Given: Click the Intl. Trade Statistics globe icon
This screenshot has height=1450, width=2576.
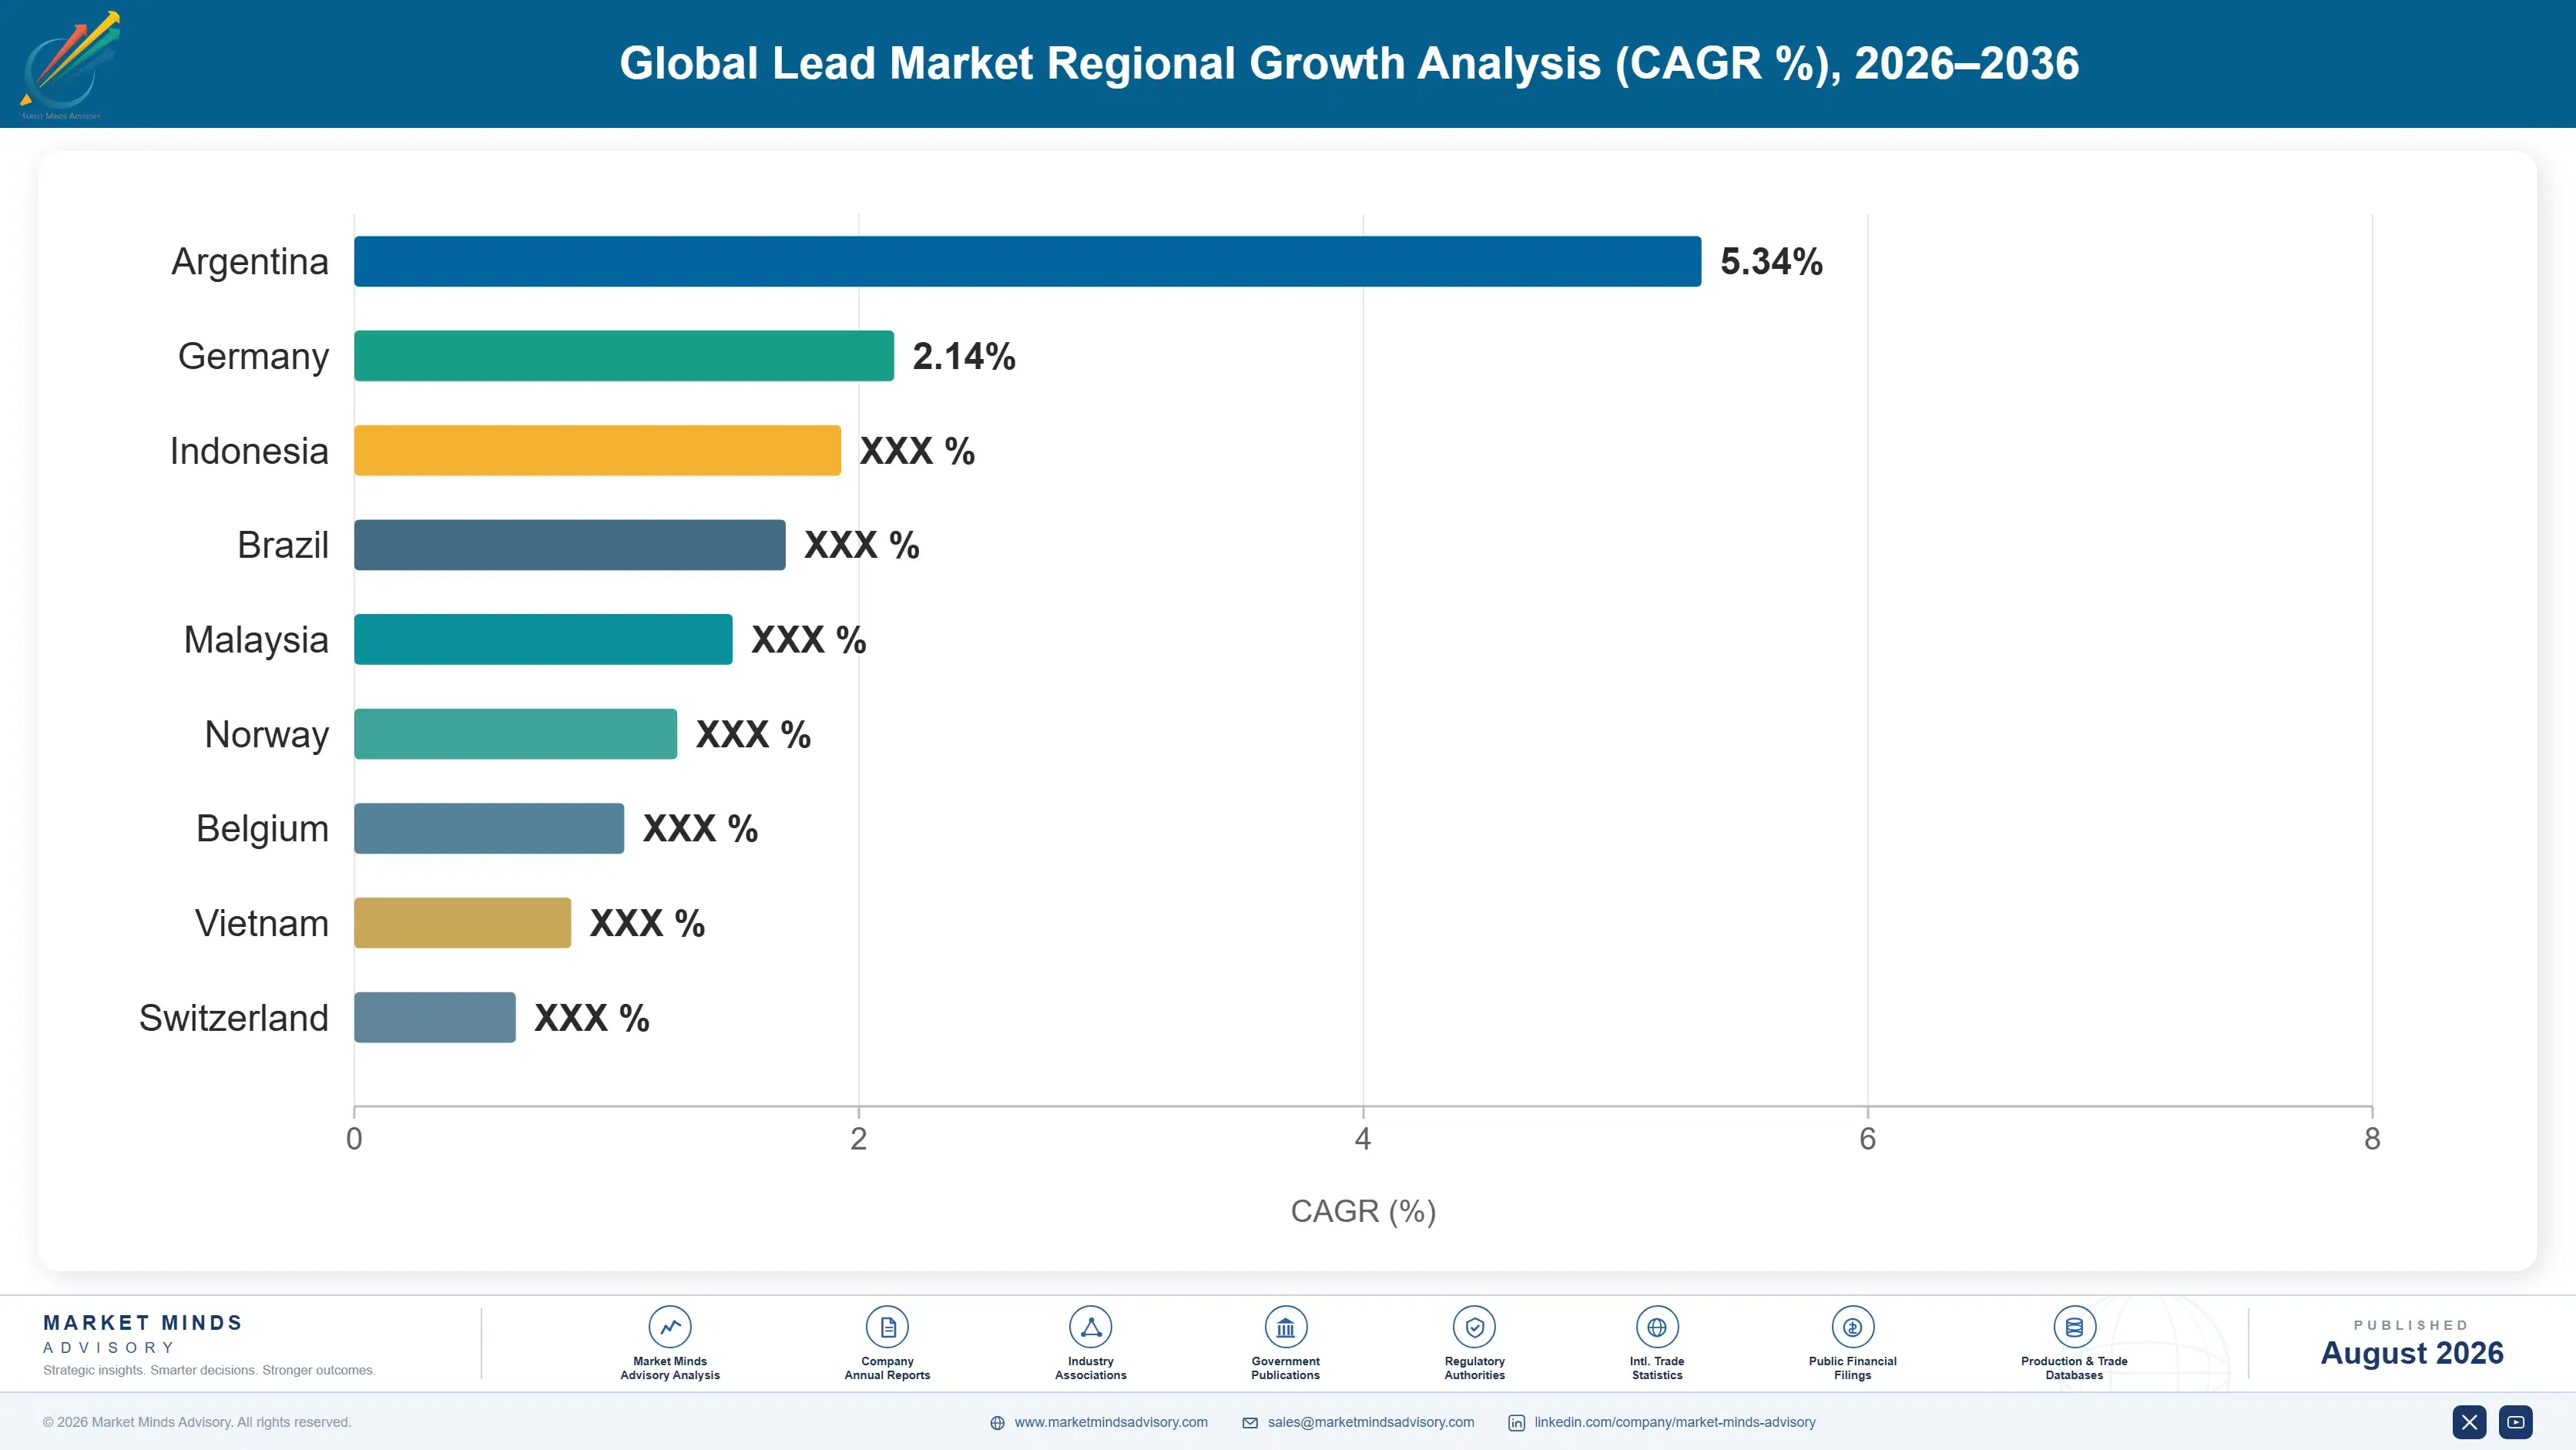Looking at the screenshot, I should [x=1657, y=1327].
